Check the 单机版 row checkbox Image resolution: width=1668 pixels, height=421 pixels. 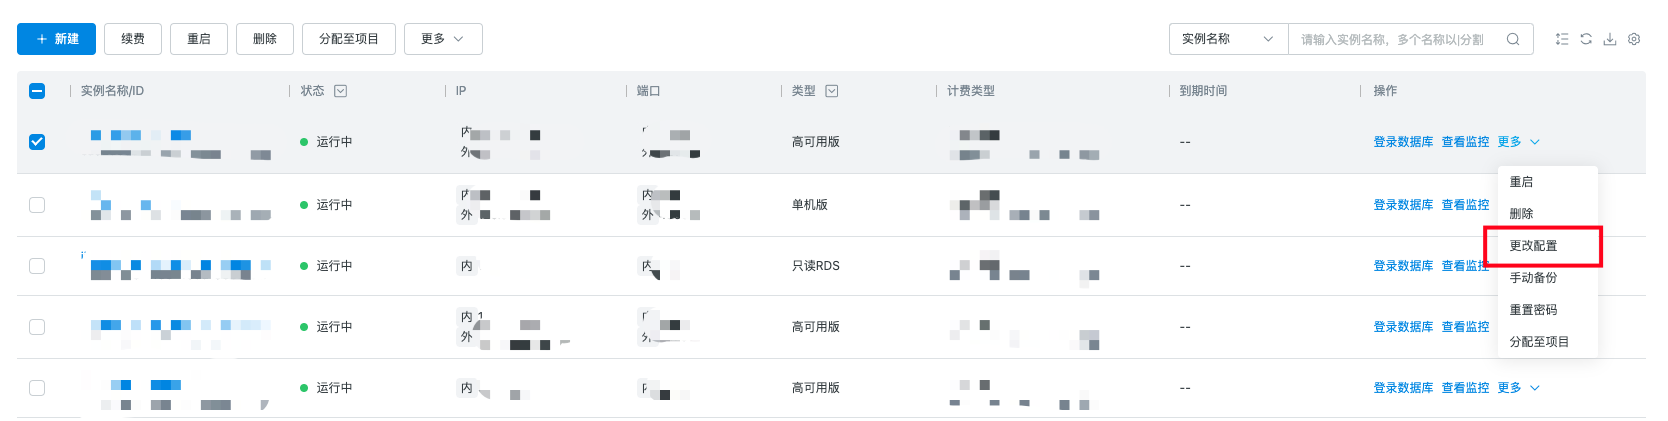pos(37,205)
